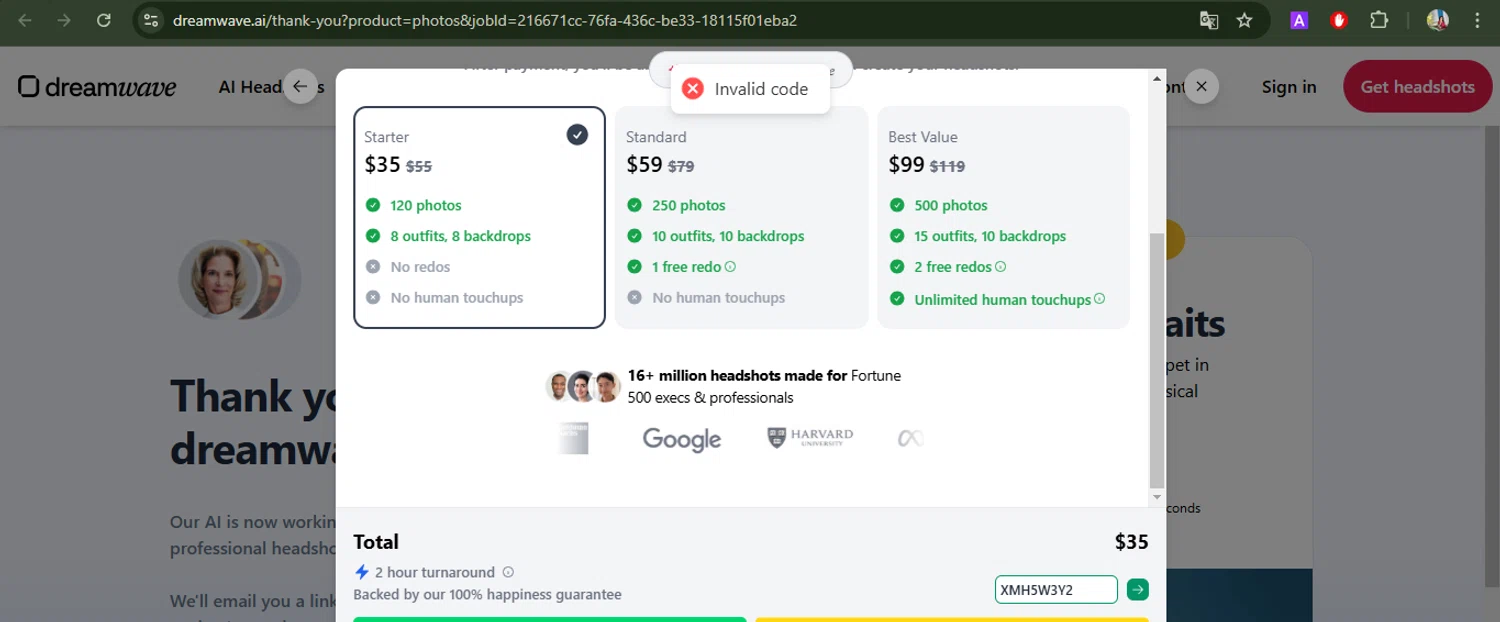Bookmark this page with the star icon
Image resolution: width=1500 pixels, height=622 pixels.
[x=1244, y=20]
